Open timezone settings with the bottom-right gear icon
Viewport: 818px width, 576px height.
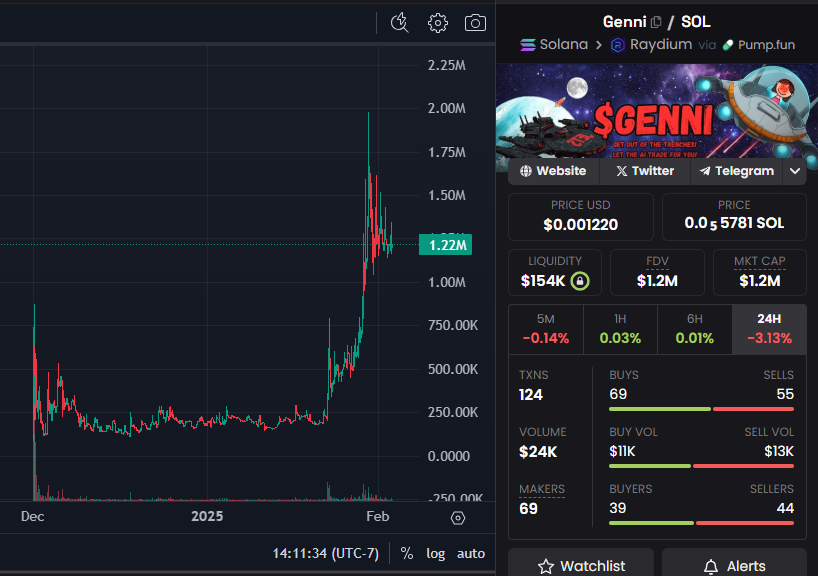coord(458,518)
